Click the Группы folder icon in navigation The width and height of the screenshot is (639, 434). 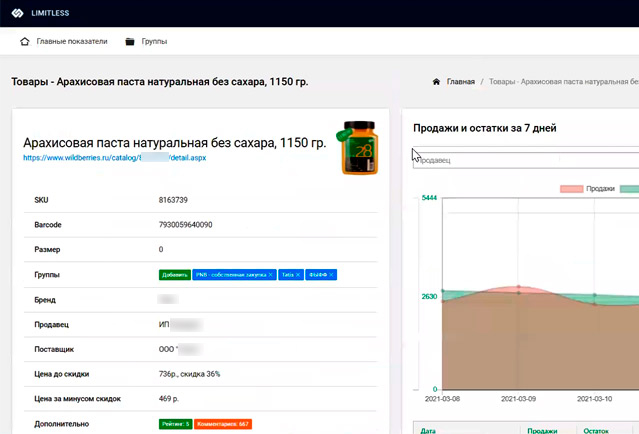[x=130, y=42]
